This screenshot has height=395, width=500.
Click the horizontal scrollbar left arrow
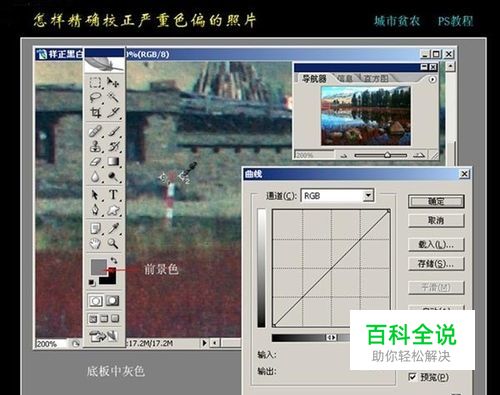pos(216,342)
